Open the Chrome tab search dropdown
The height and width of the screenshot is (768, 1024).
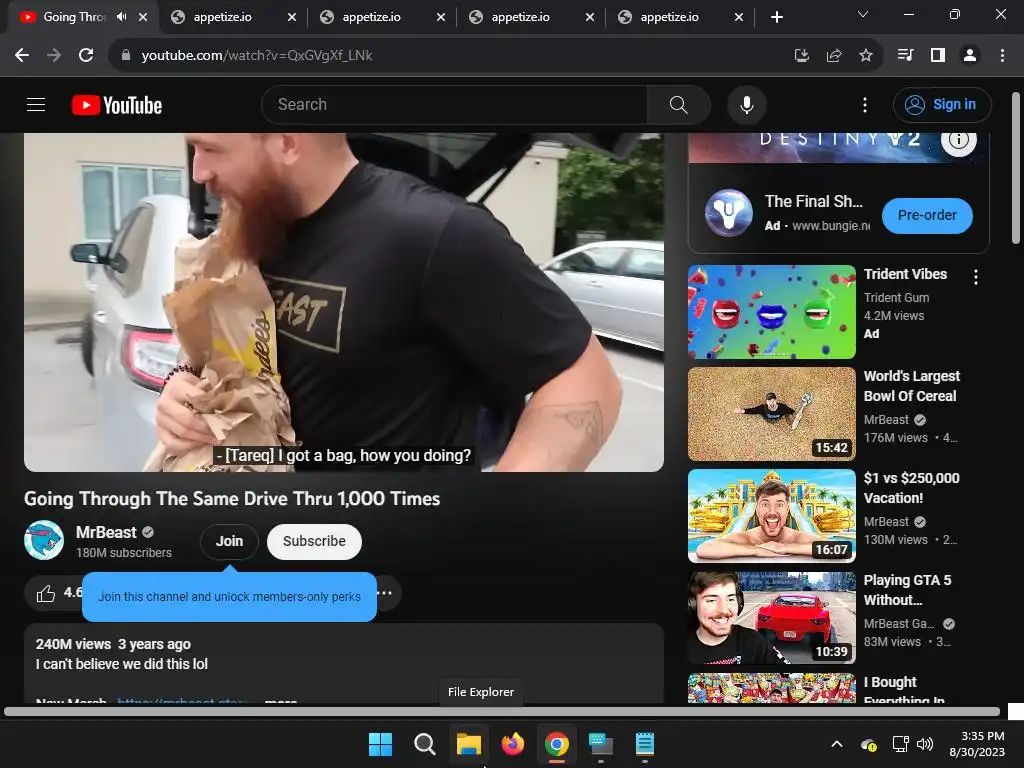point(863,14)
